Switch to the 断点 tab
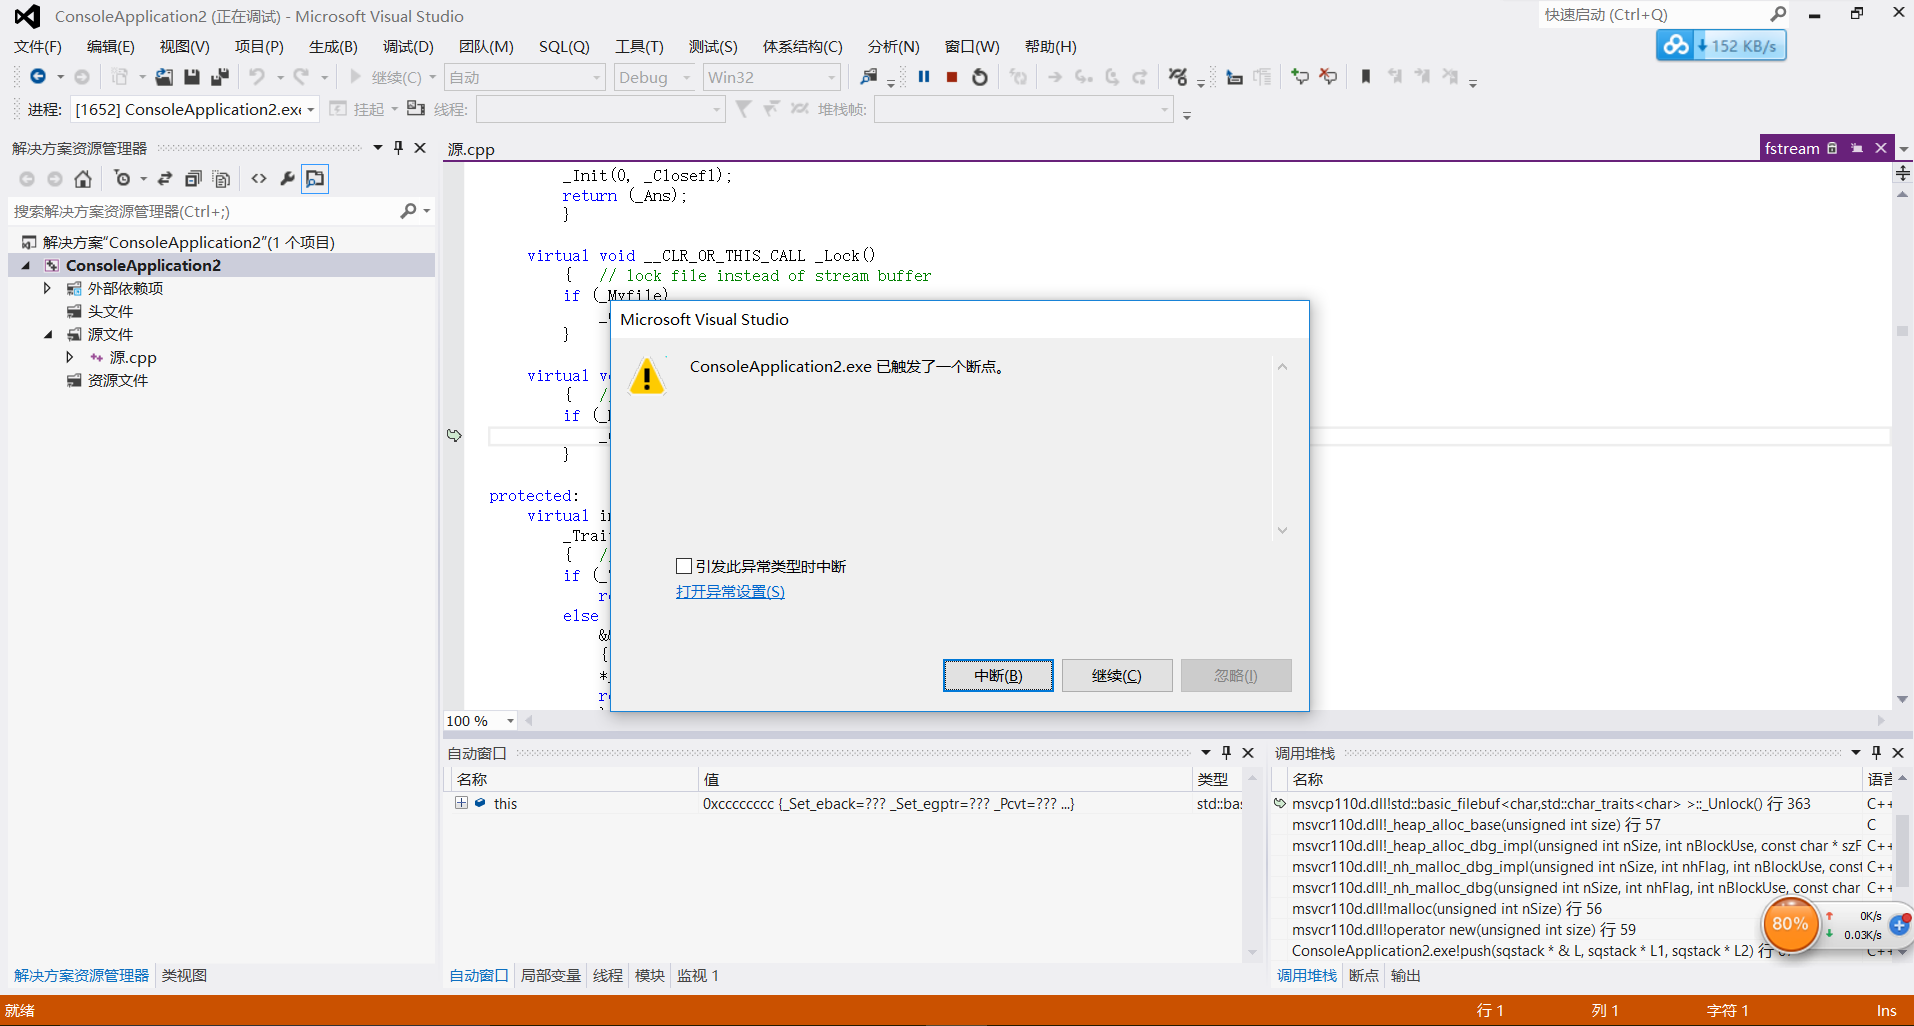 click(x=1363, y=976)
